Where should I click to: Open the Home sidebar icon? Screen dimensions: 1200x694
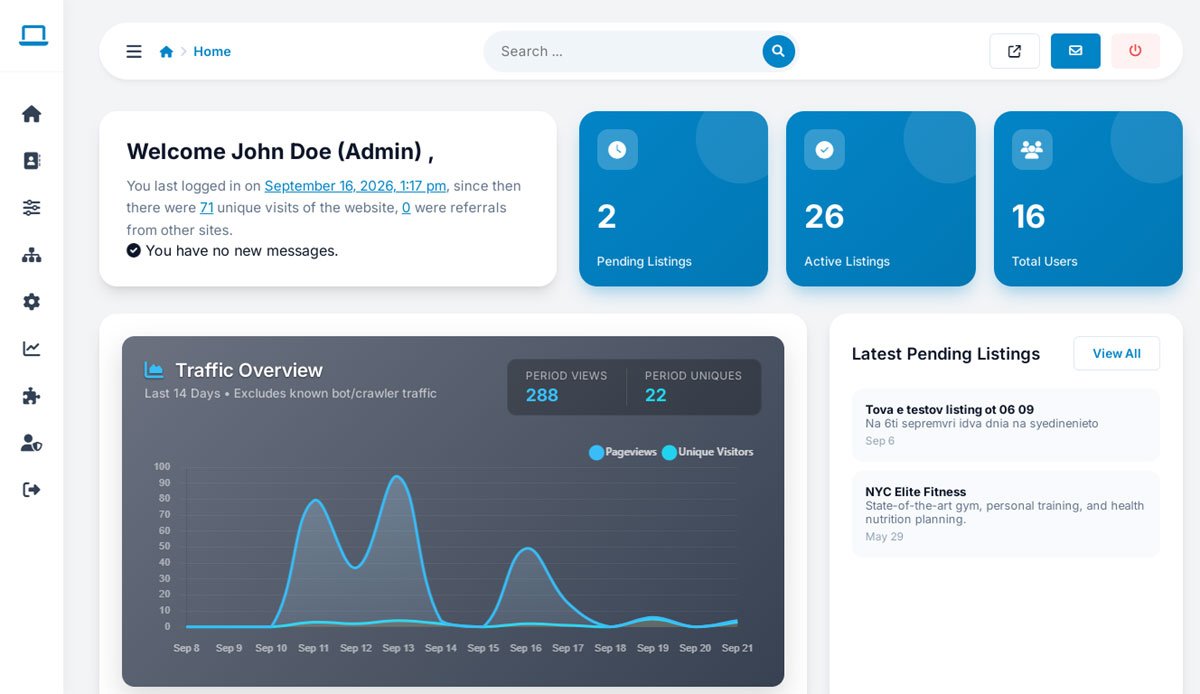click(32, 114)
